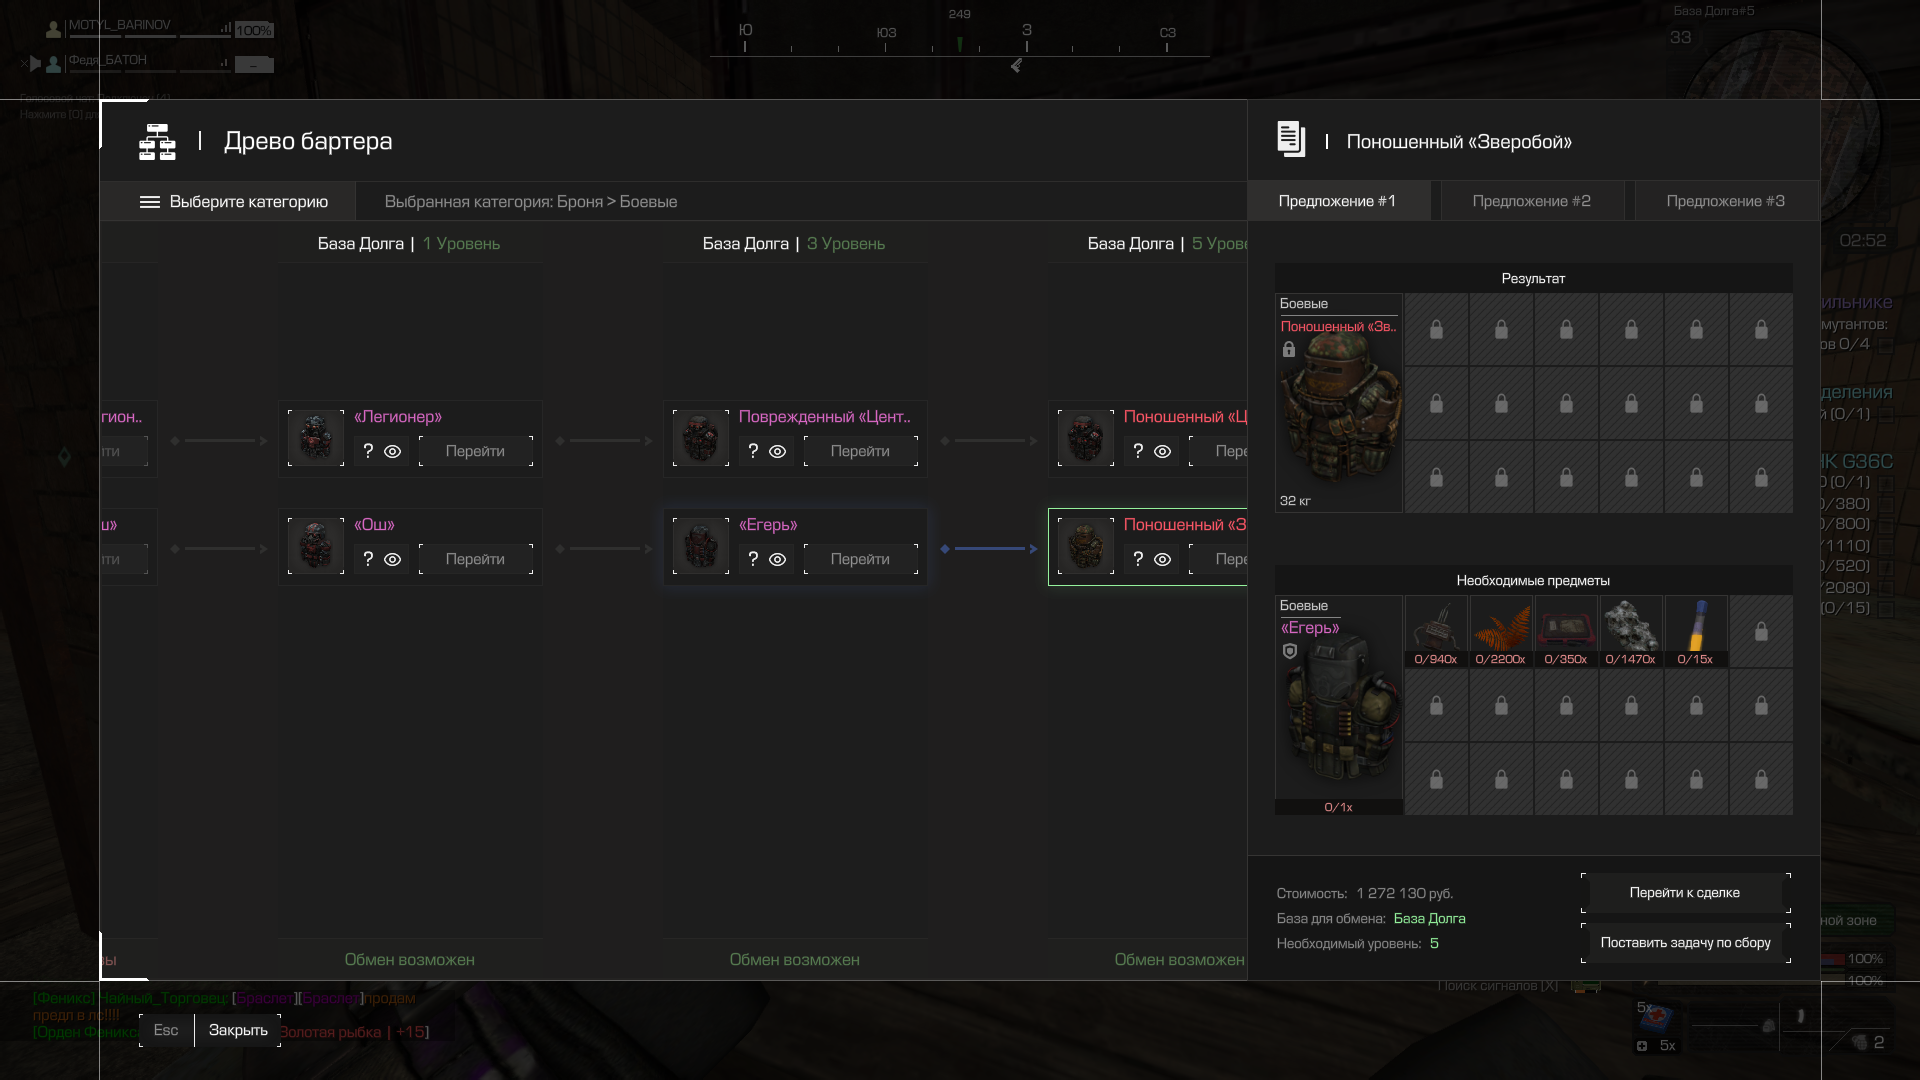
Task: Toggle eye preview for Поношенный «З..» node
Action: (x=1162, y=560)
